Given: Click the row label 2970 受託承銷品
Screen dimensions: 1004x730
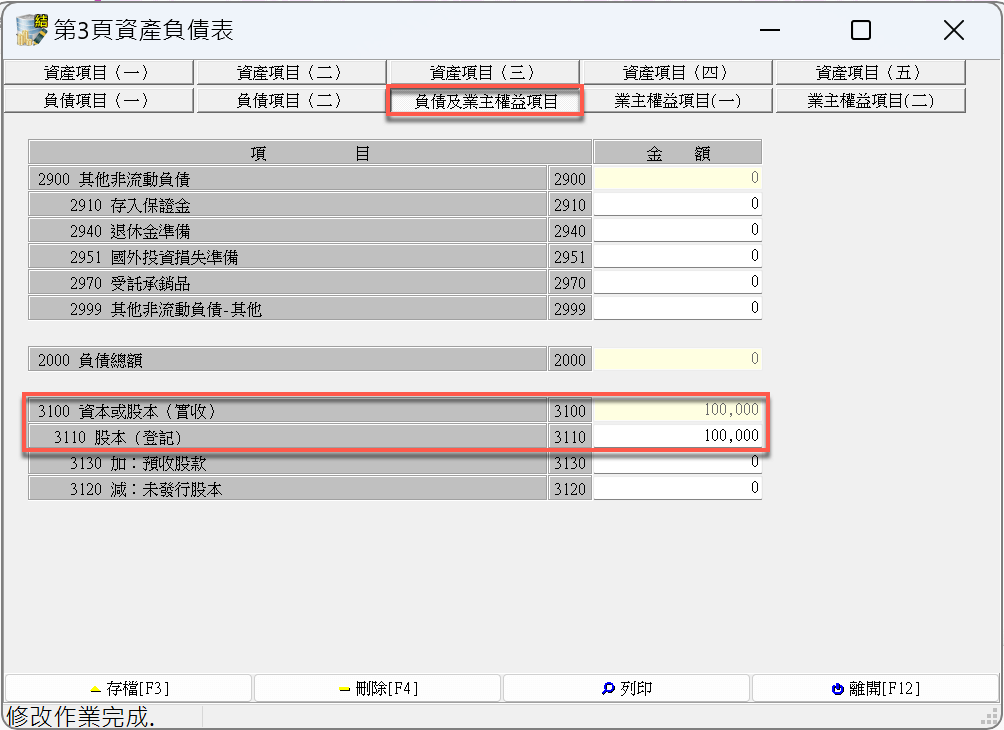Looking at the screenshot, I should [x=287, y=283].
